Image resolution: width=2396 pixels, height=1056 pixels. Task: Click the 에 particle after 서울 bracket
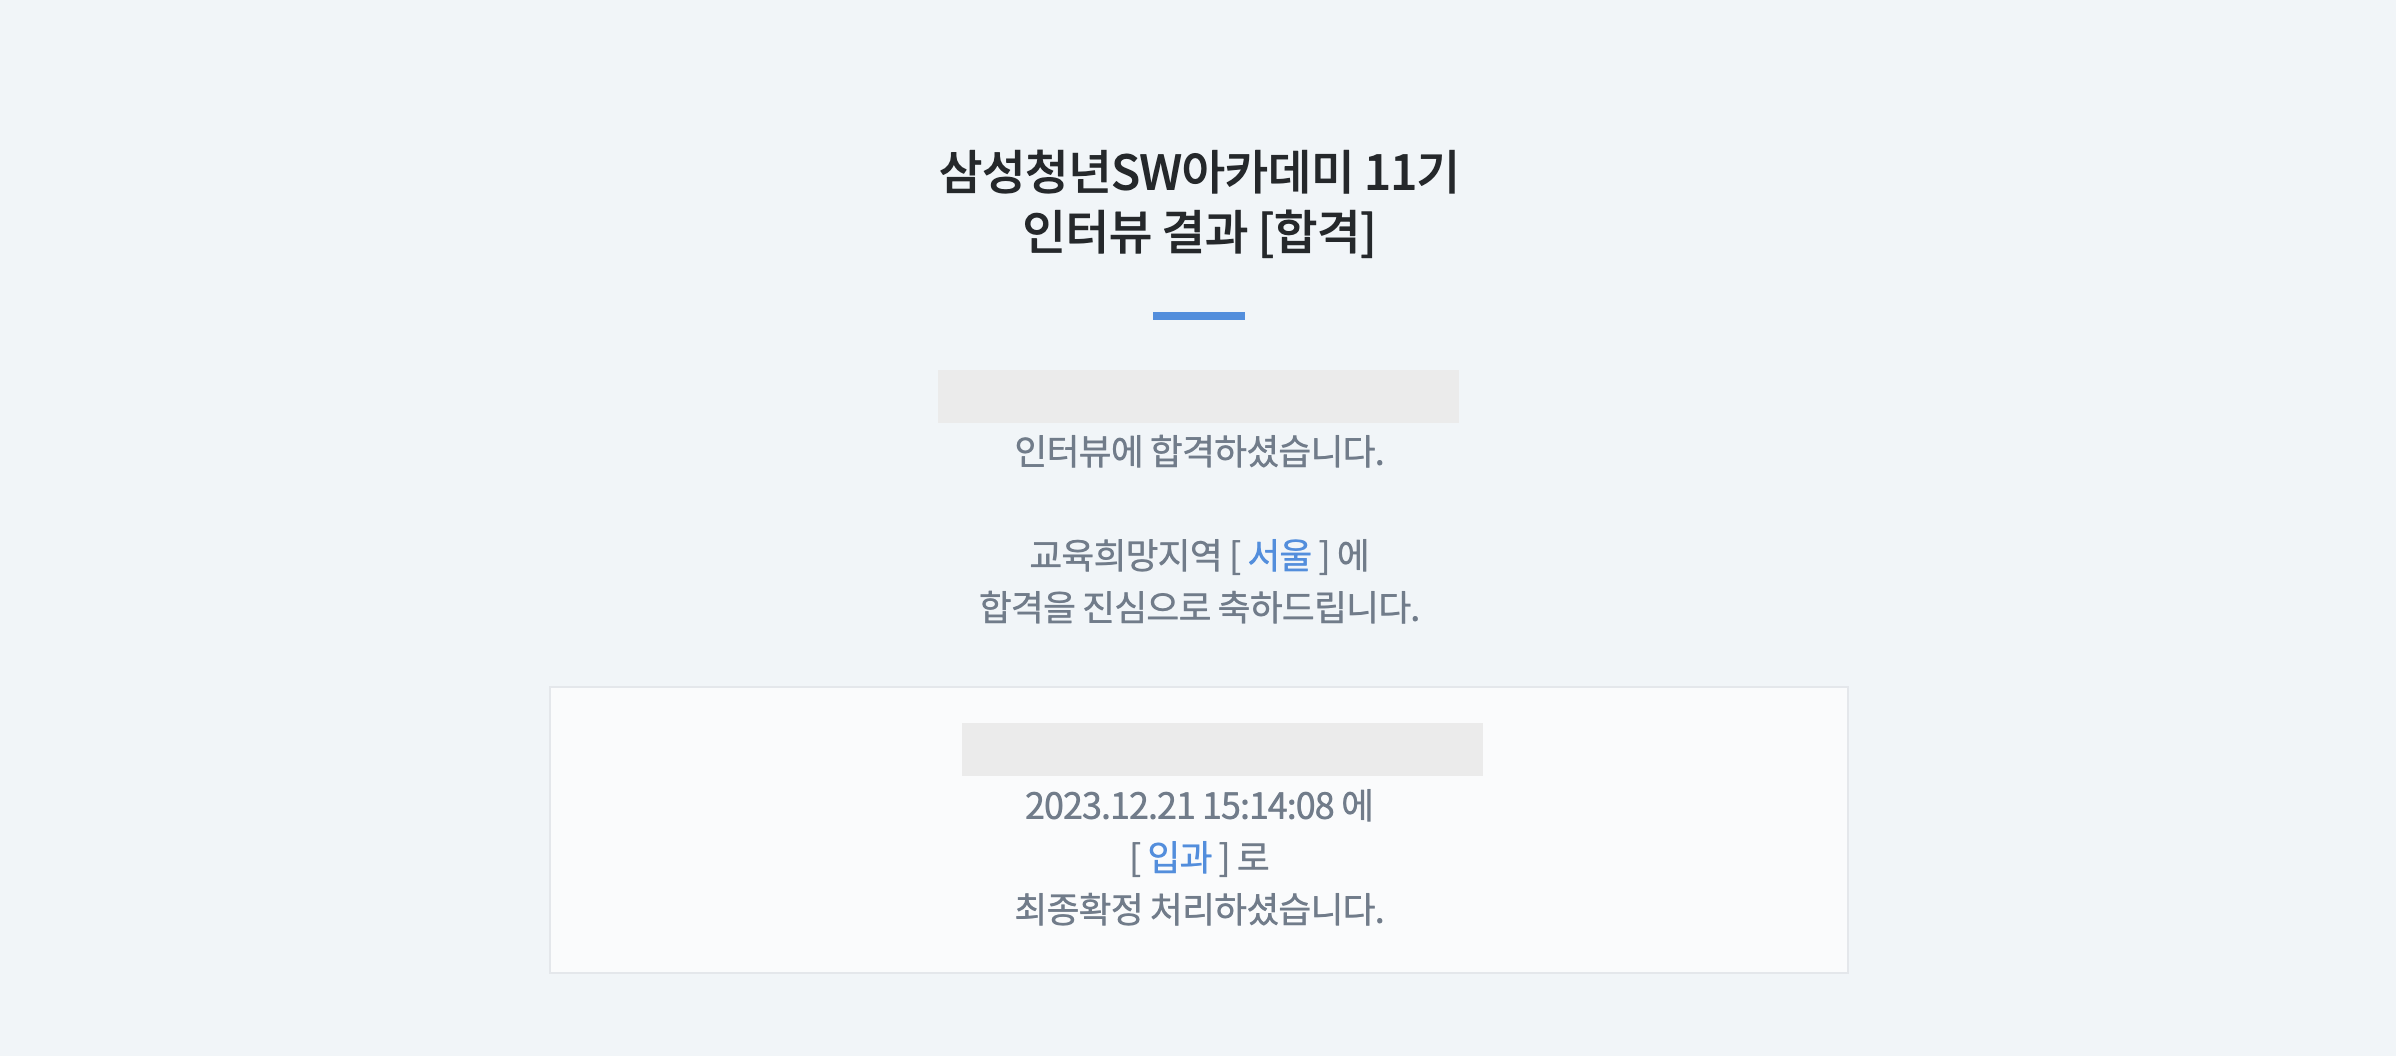coord(1353,555)
